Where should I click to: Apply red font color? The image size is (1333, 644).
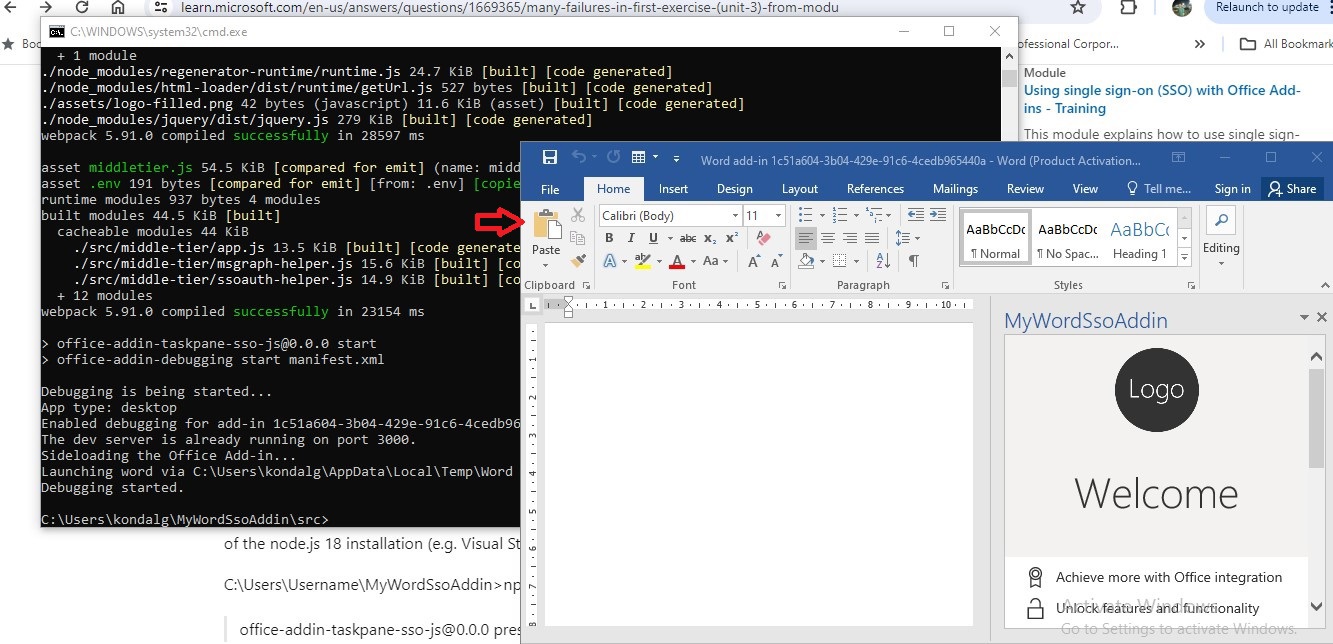pyautogui.click(x=677, y=261)
